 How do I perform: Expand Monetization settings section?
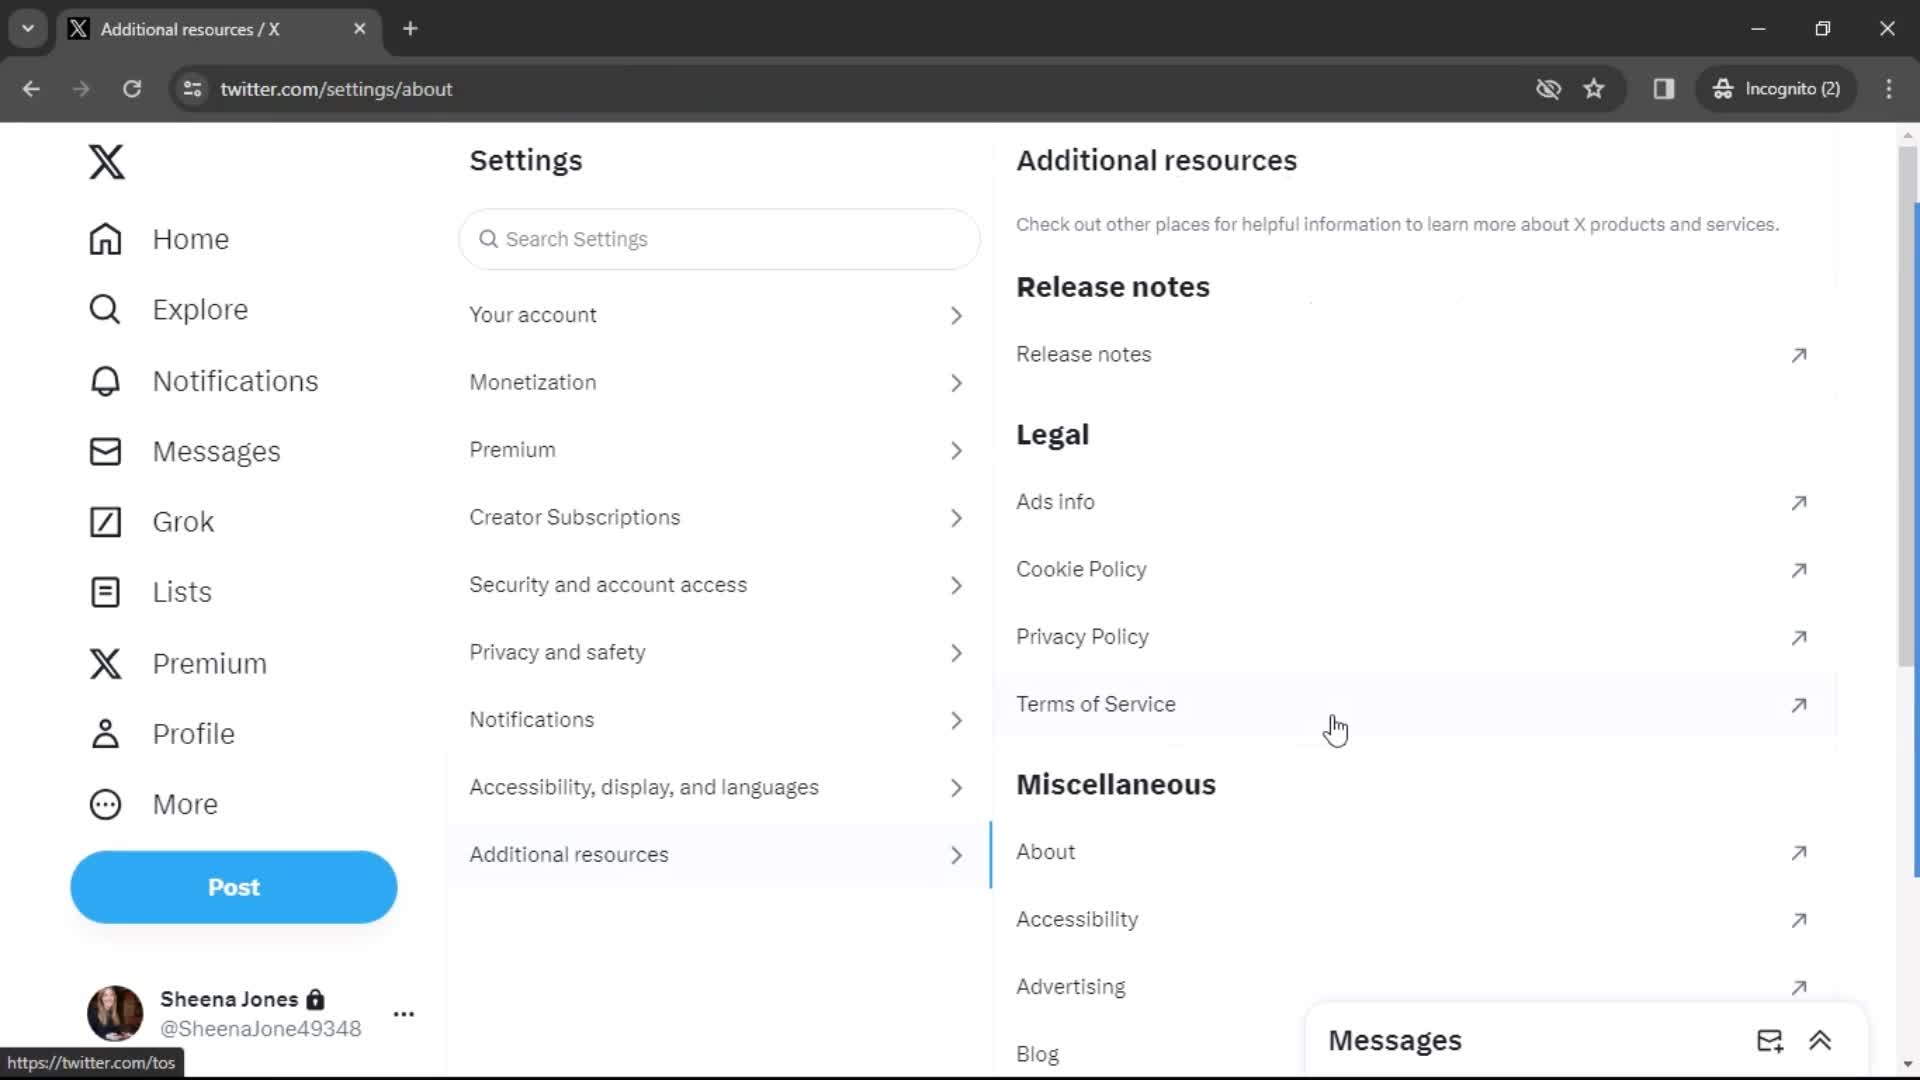click(716, 382)
